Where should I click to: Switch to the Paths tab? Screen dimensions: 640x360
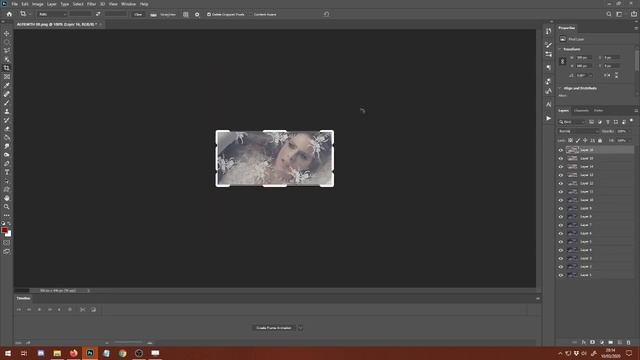(598, 111)
